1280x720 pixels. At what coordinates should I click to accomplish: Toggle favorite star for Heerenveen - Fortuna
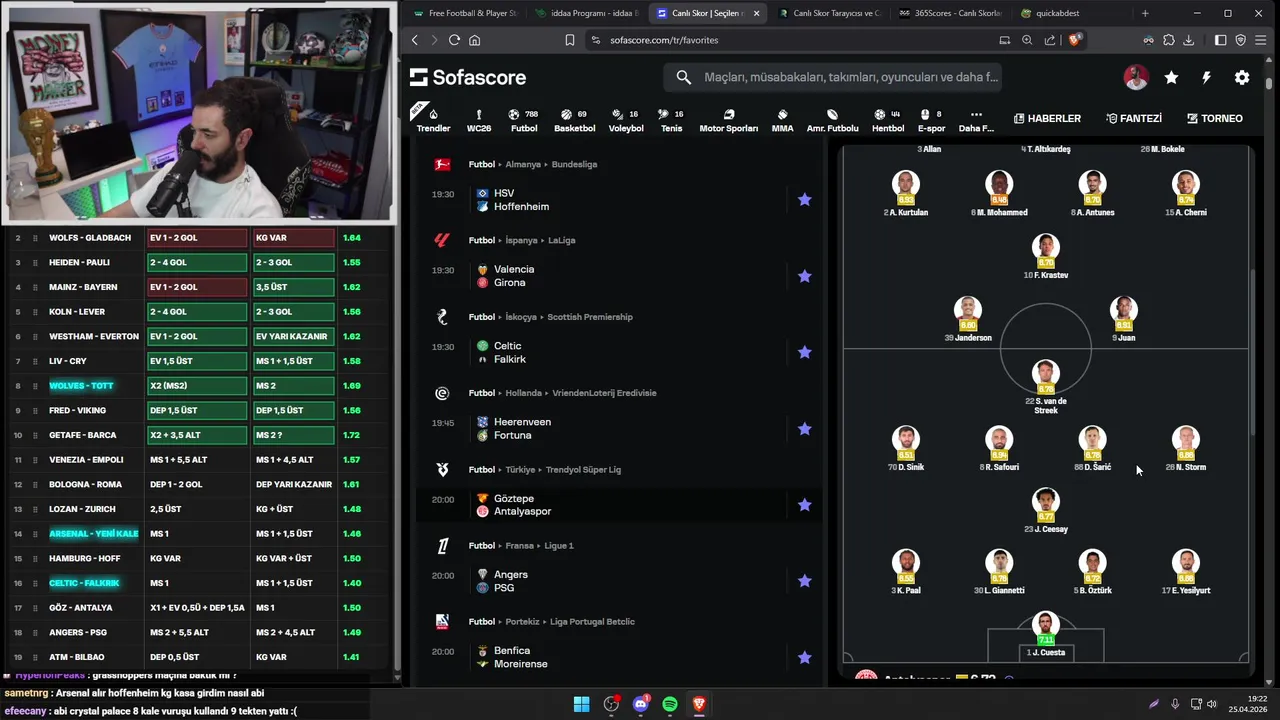coord(804,428)
